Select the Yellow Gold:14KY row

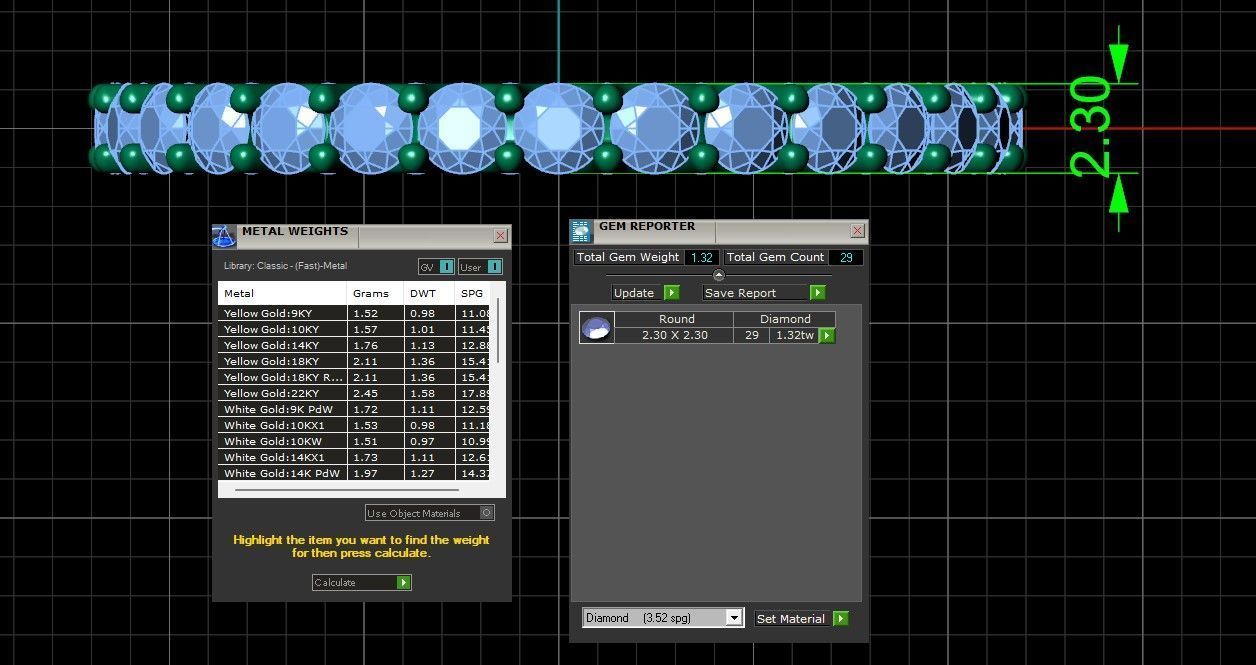[354, 345]
